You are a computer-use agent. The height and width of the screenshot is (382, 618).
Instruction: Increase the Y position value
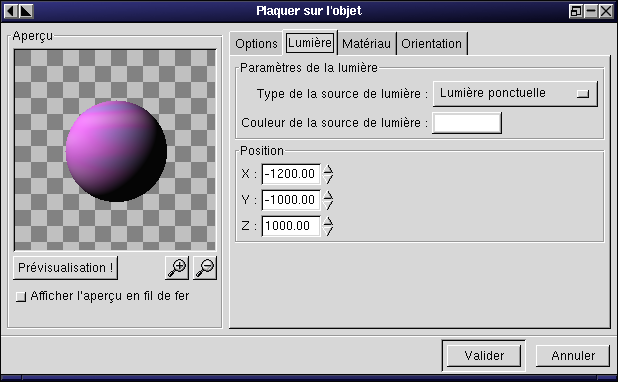328,196
